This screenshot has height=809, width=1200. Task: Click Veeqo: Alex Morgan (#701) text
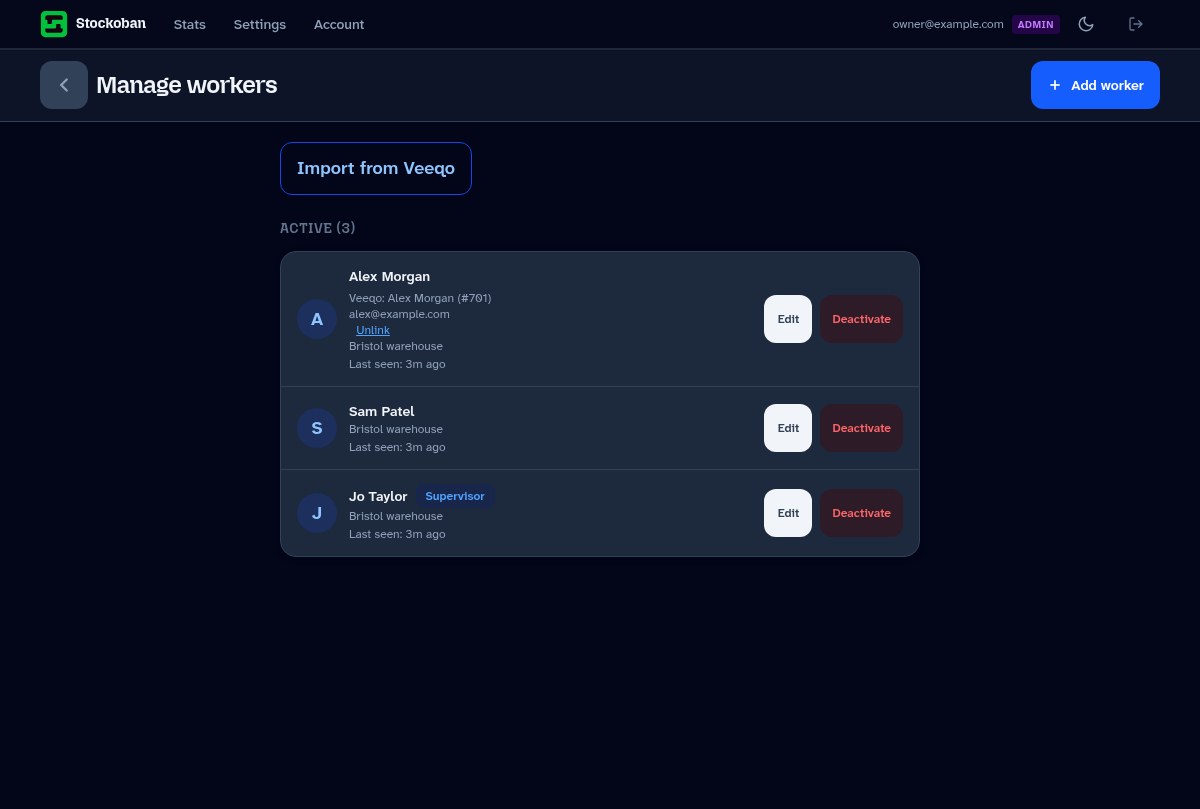point(420,298)
